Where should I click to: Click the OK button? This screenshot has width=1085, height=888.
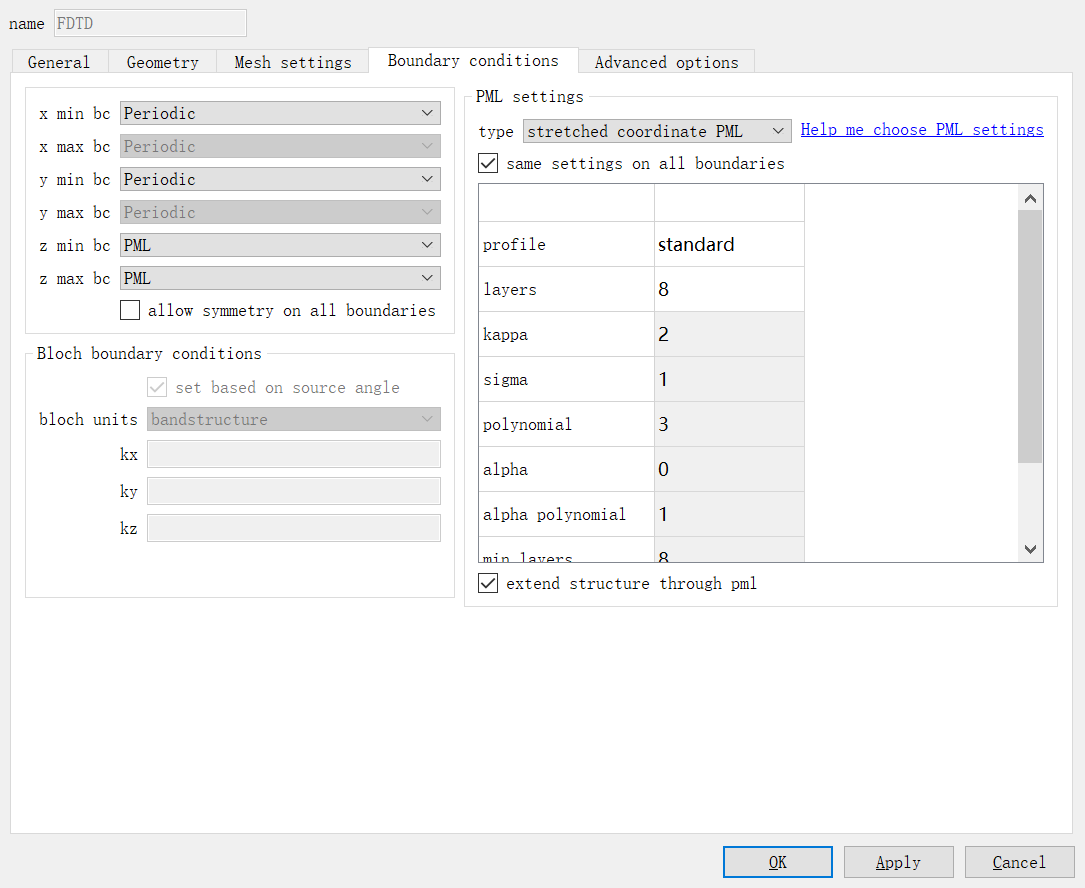coord(777,862)
